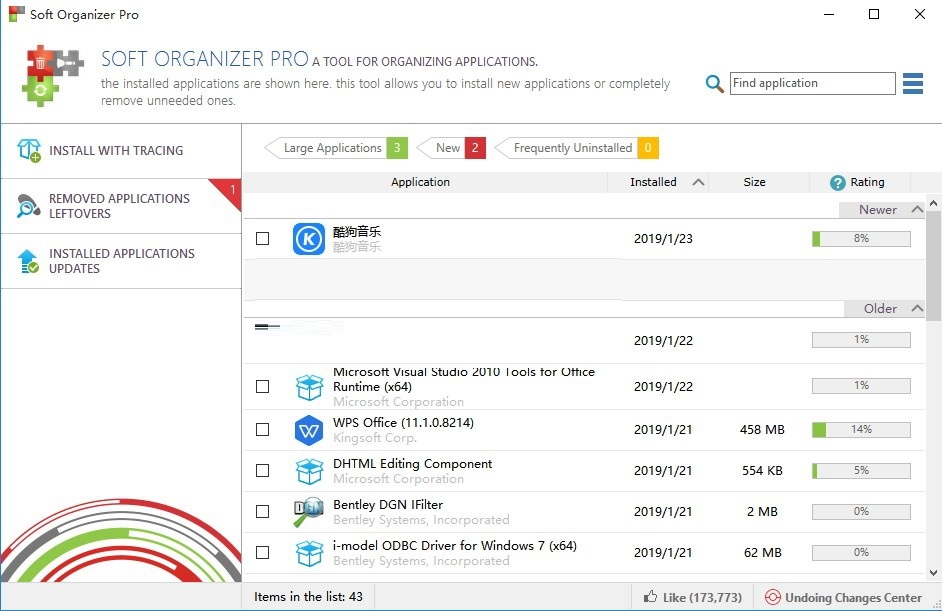Click the Undoing Changes Center lifebuoy icon
The width and height of the screenshot is (942, 611).
coord(773,597)
